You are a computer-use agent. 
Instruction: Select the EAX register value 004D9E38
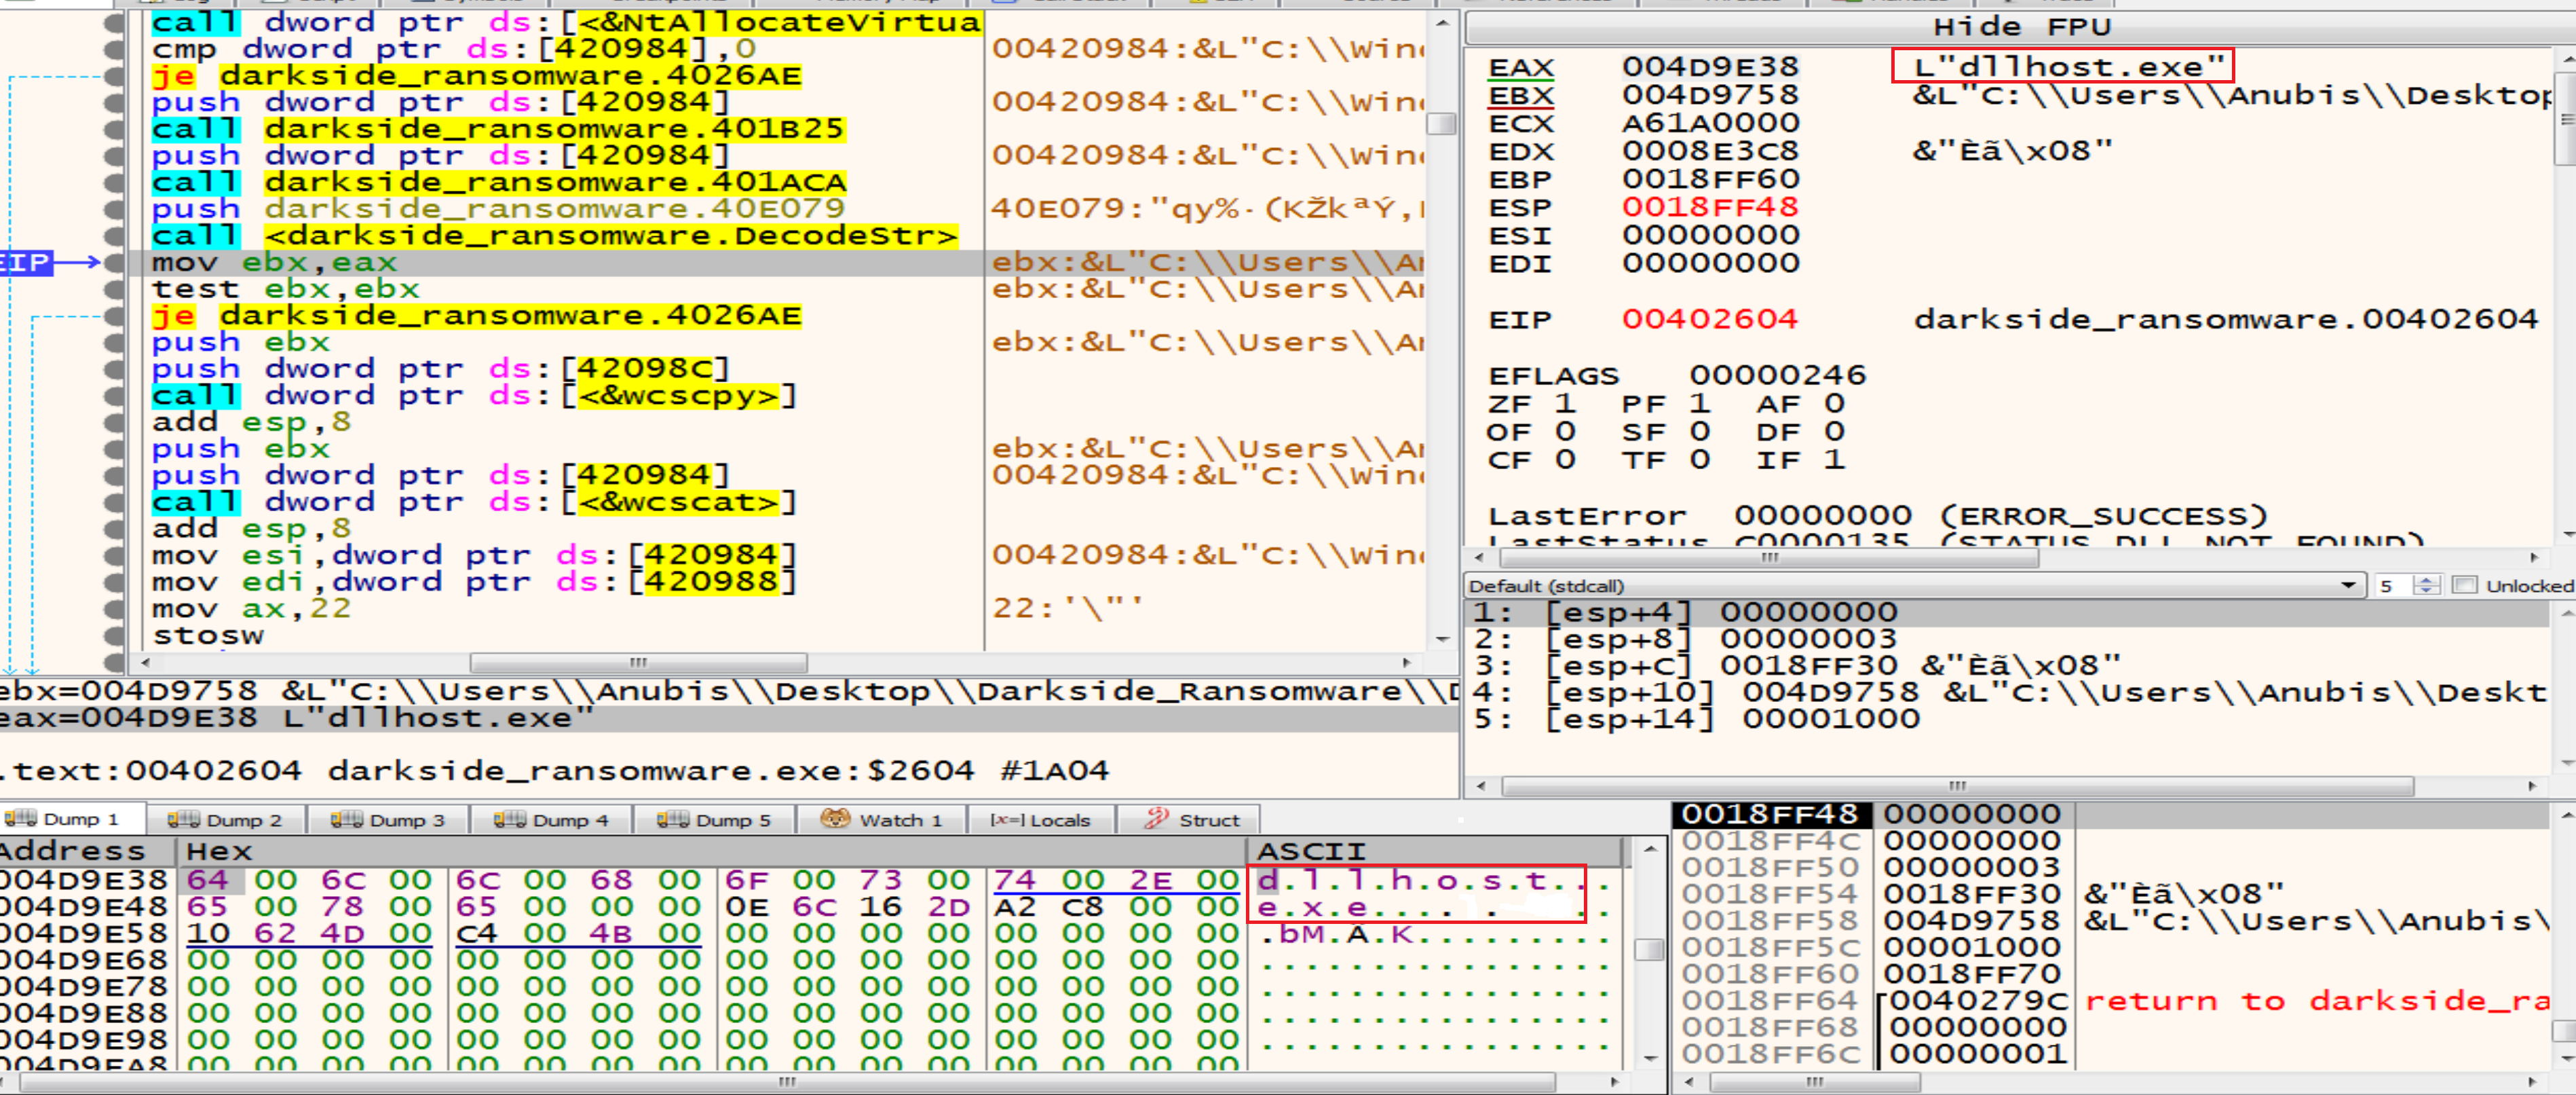[x=1709, y=67]
